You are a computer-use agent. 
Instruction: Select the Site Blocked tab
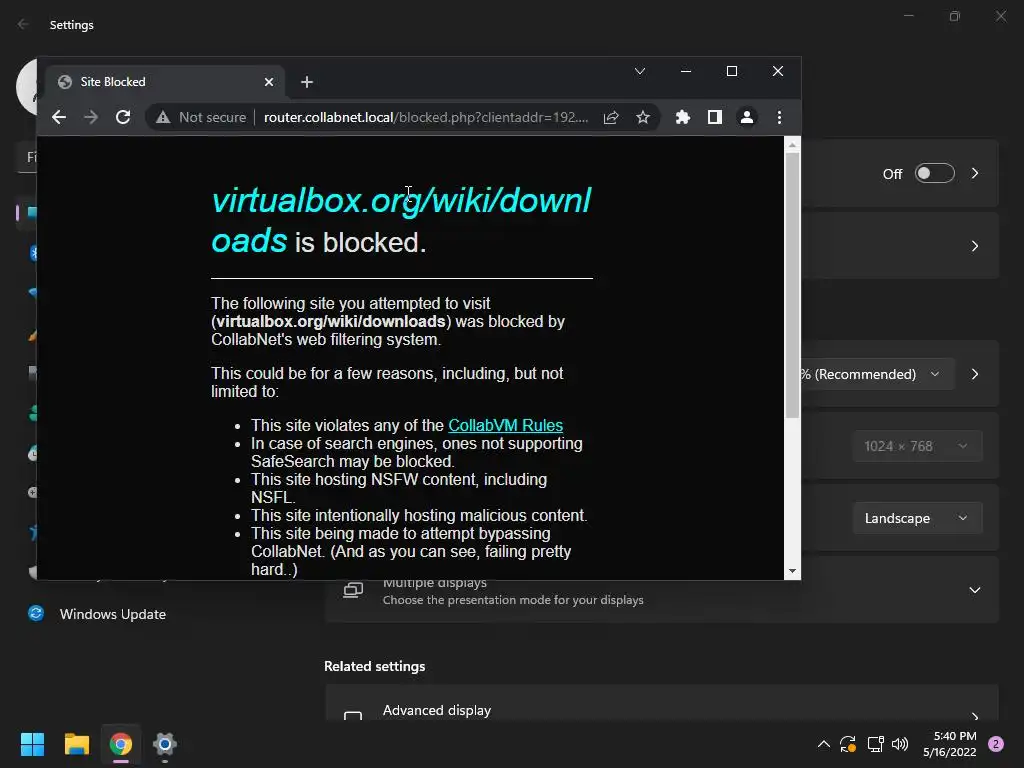click(x=165, y=82)
